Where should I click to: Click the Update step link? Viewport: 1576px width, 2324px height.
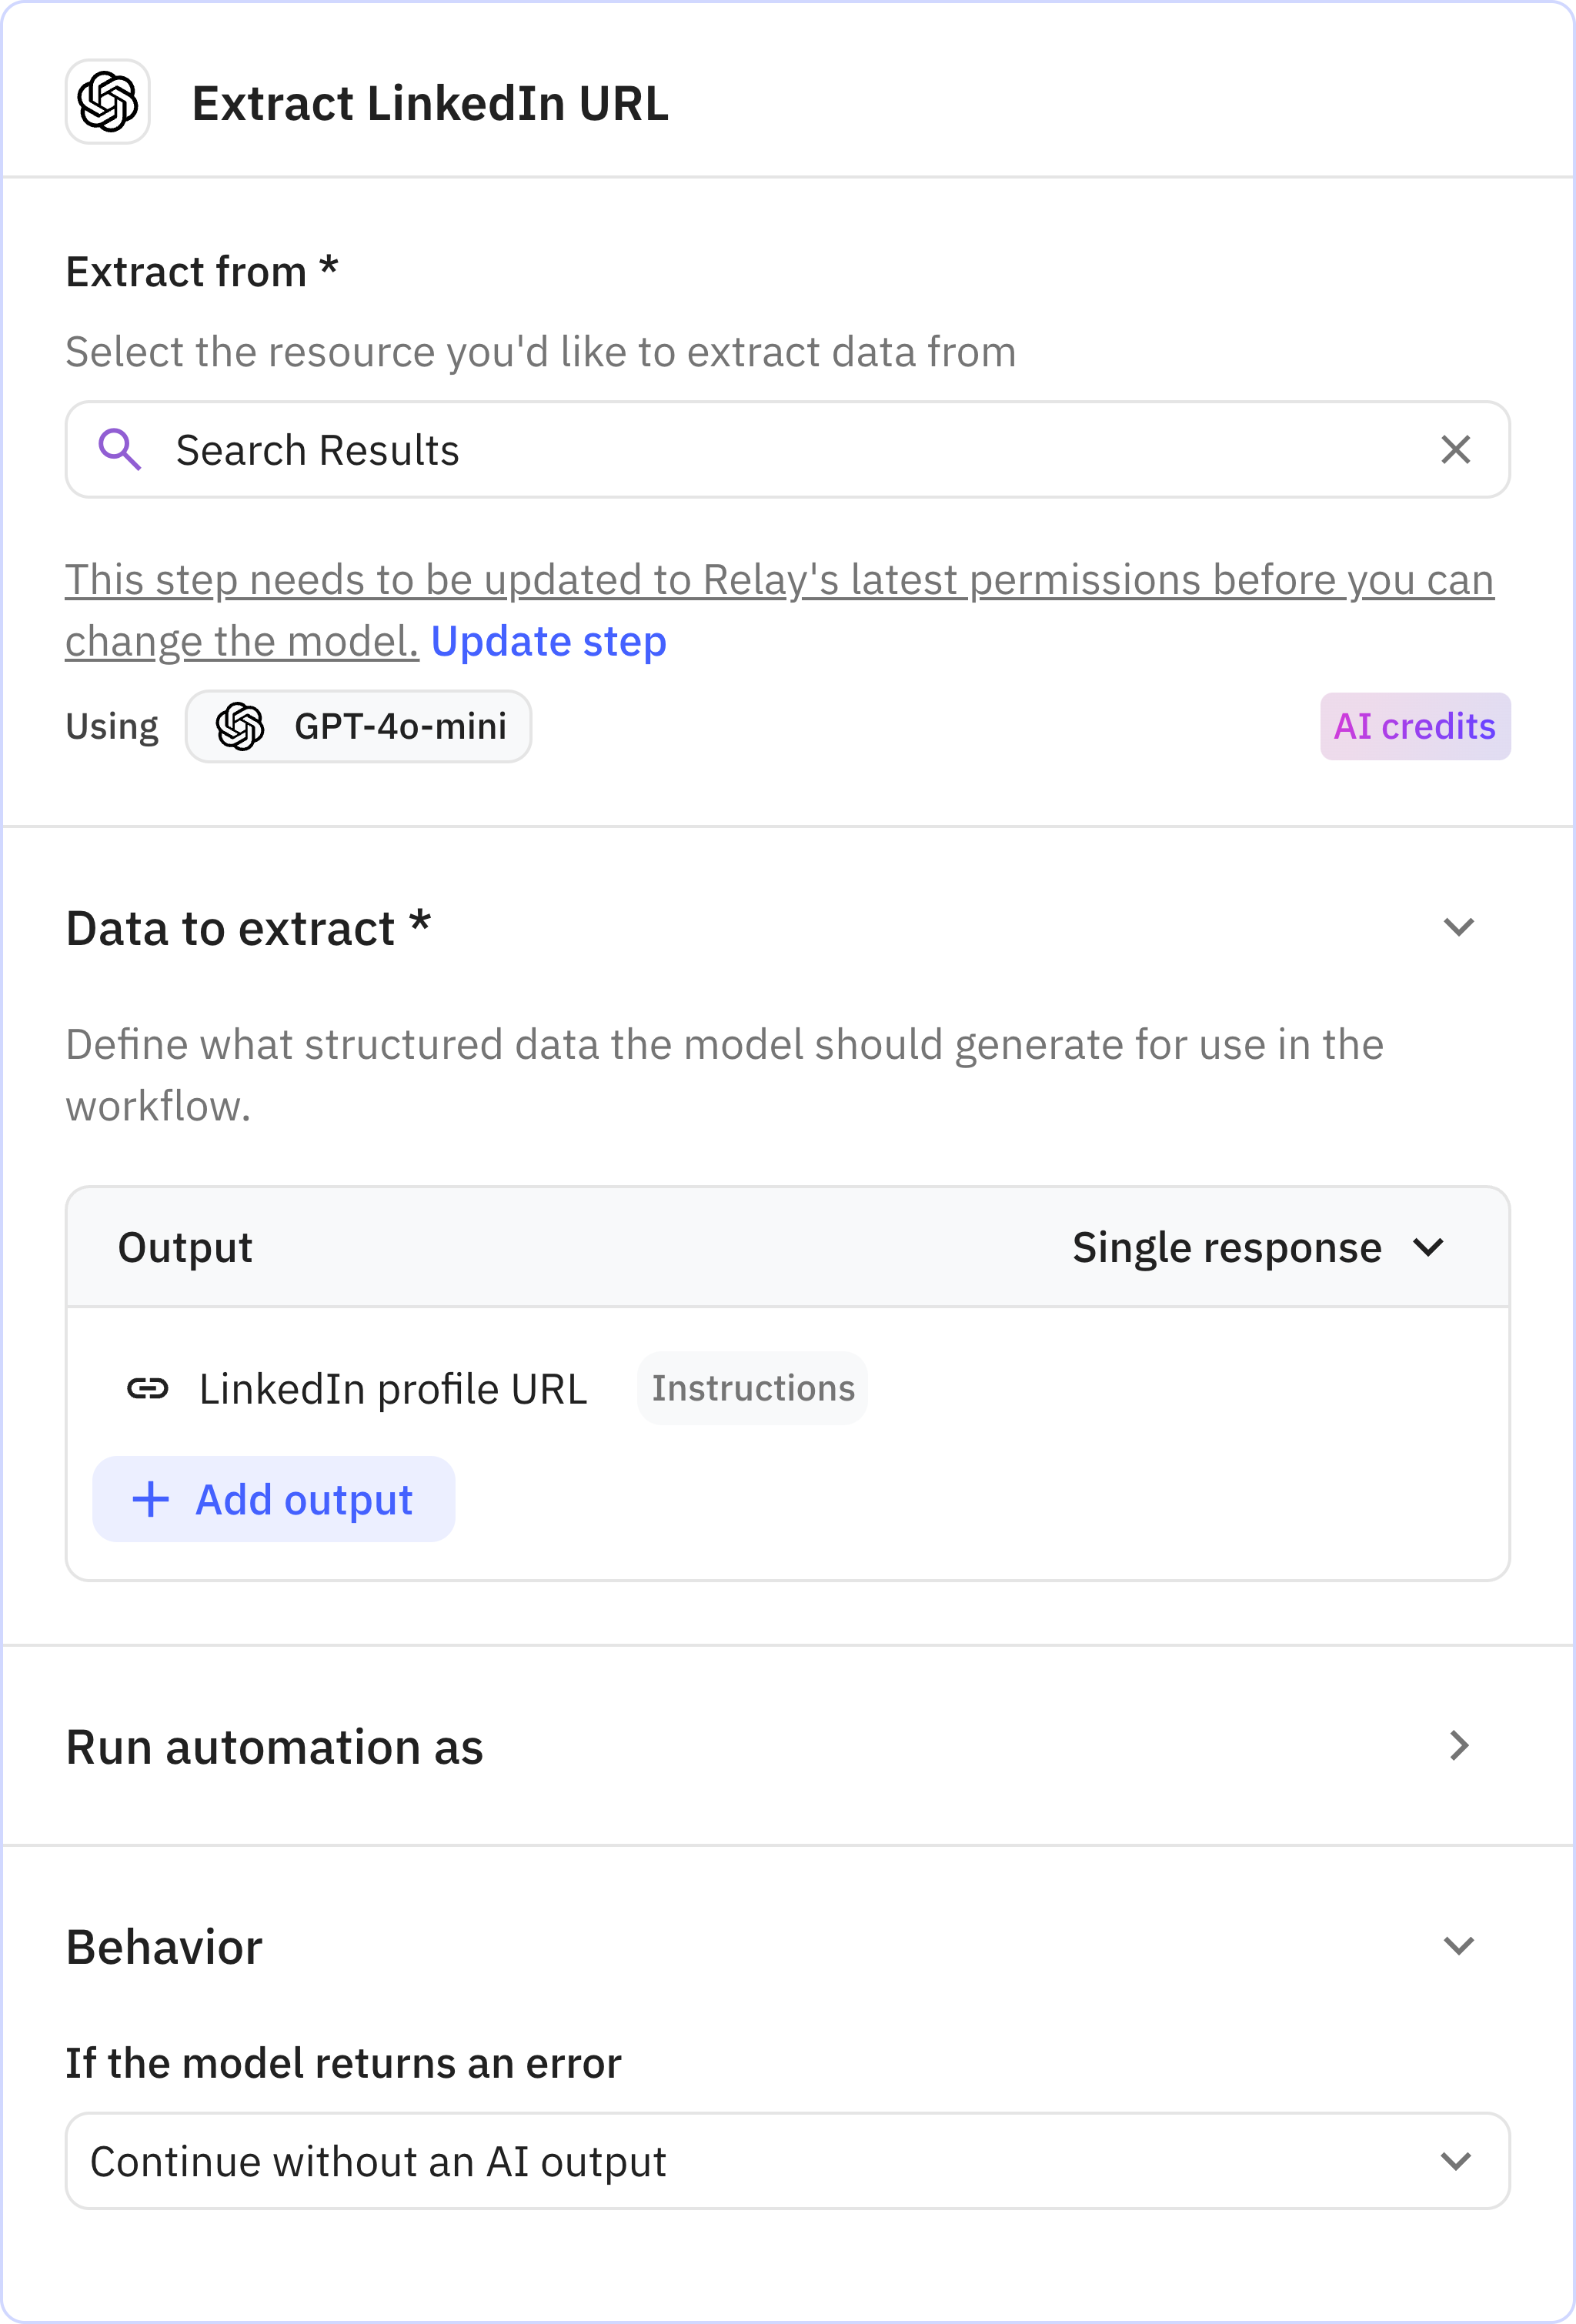coord(548,642)
